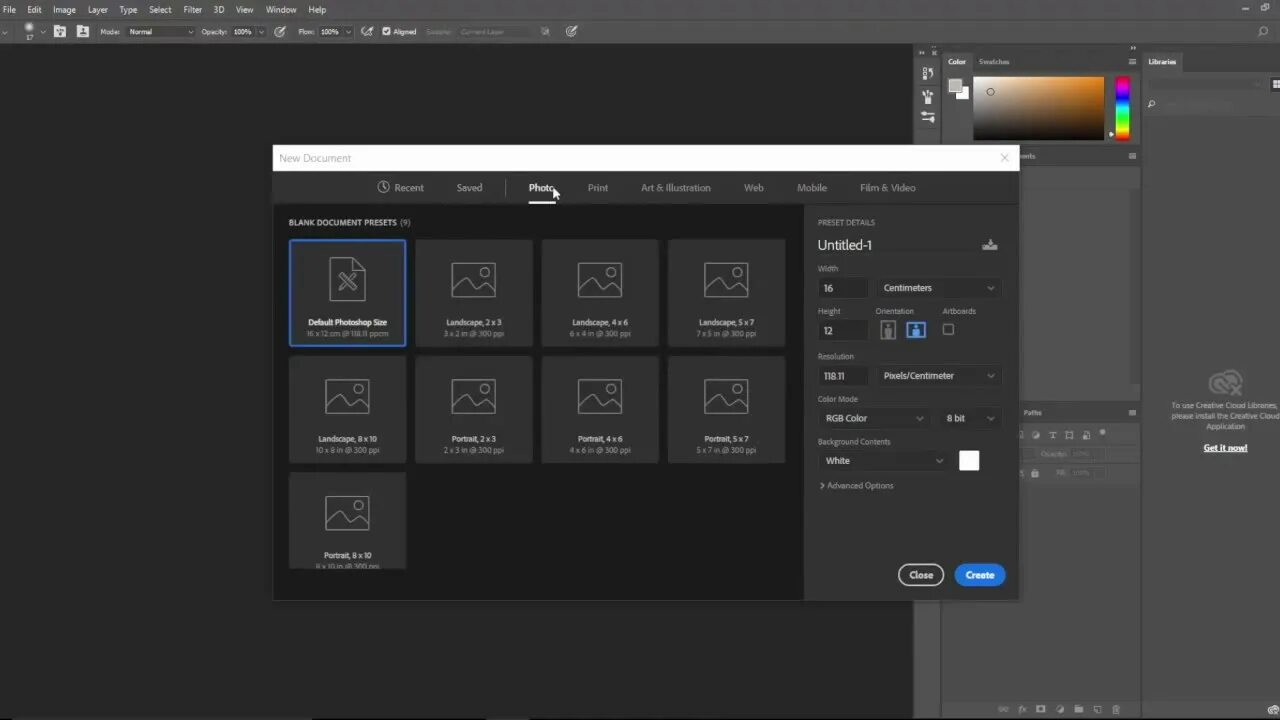This screenshot has width=1280, height=720.
Task: Click the Close button in New Document dialog
Action: [x=921, y=575]
